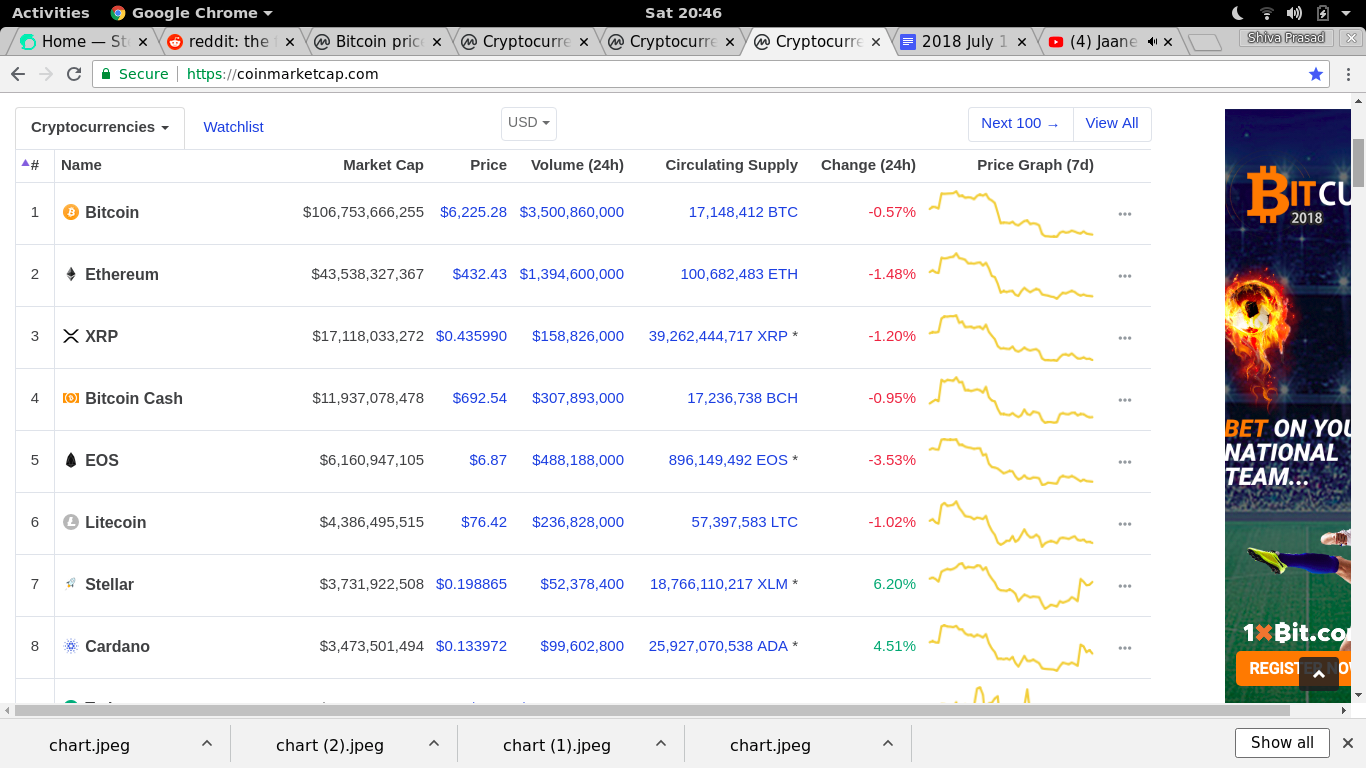Open the more options dots for EOS
The height and width of the screenshot is (768, 1366).
click(x=1125, y=462)
